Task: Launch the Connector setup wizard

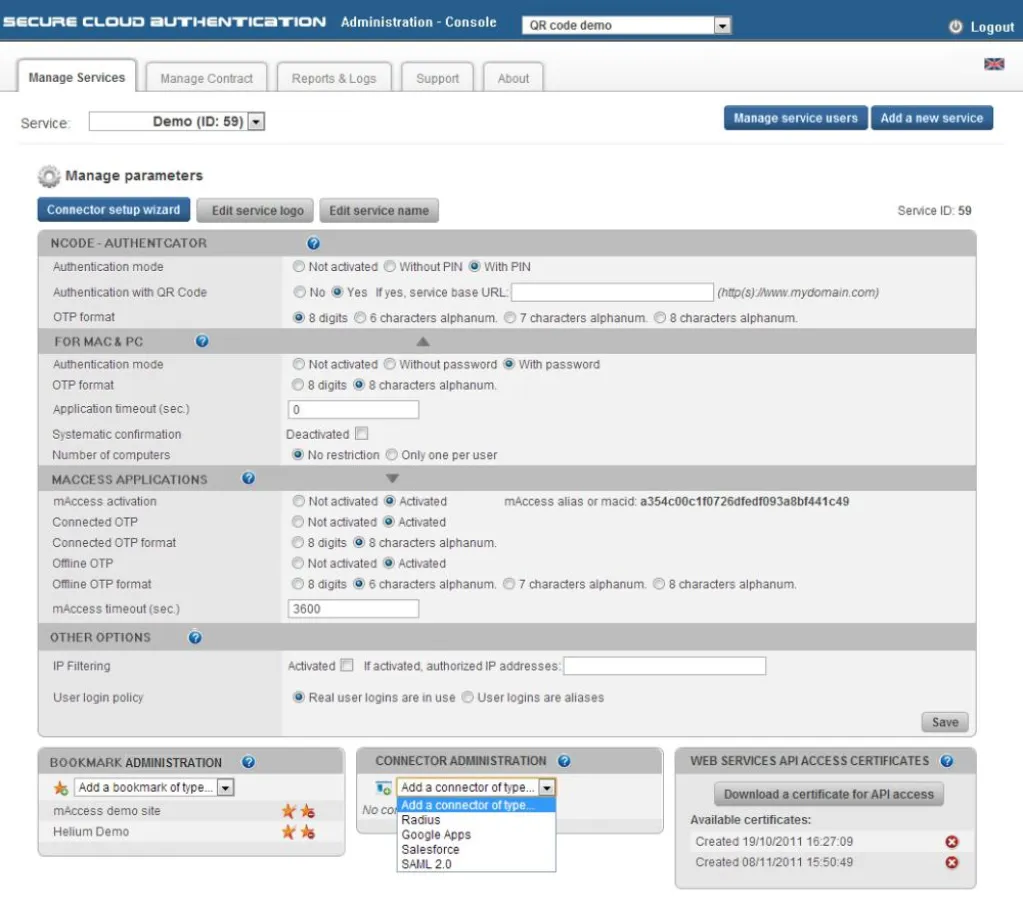Action: pos(113,209)
